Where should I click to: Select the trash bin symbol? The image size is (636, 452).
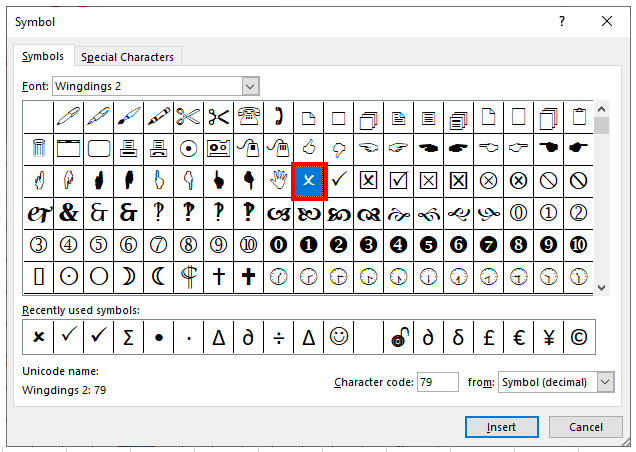point(38,148)
